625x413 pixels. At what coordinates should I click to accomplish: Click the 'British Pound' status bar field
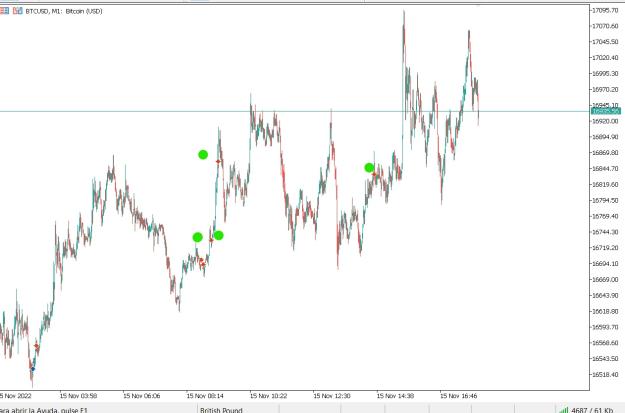221,410
